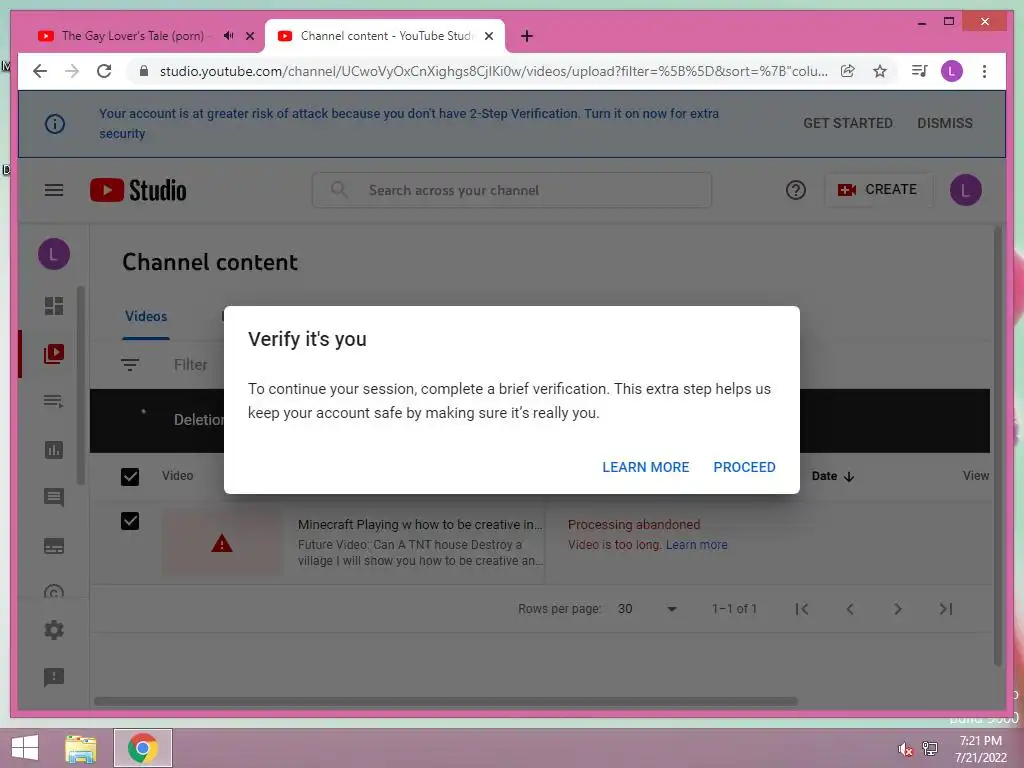Go to the next page of results
Image resolution: width=1024 pixels, height=768 pixels.
coord(897,609)
